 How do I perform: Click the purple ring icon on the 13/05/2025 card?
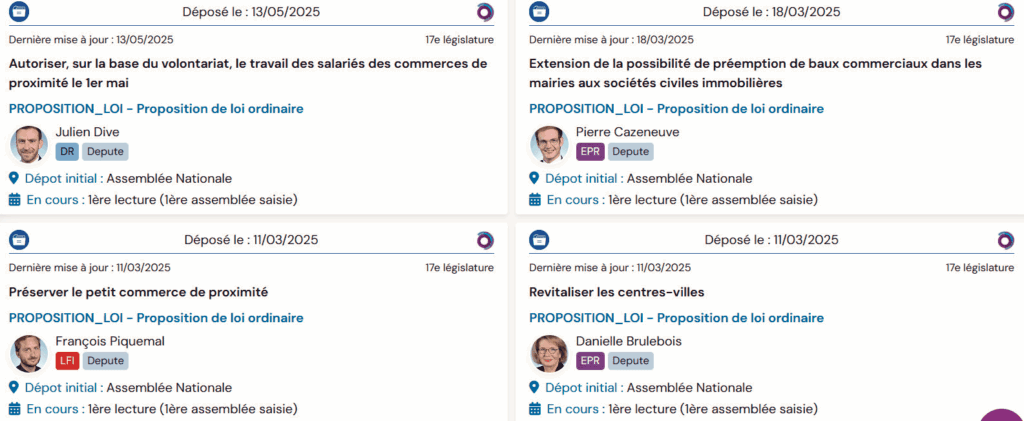click(485, 12)
